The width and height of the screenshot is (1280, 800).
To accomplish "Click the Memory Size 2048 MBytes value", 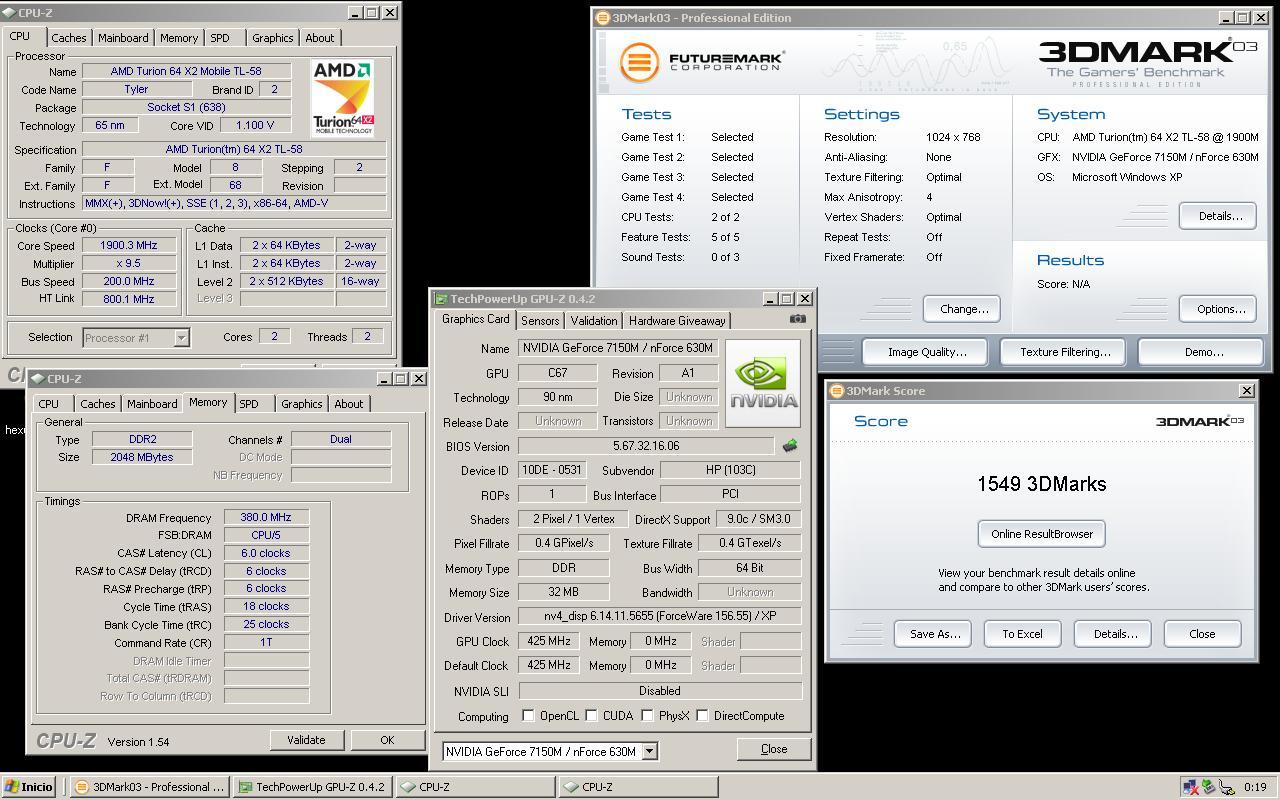I will [x=142, y=457].
